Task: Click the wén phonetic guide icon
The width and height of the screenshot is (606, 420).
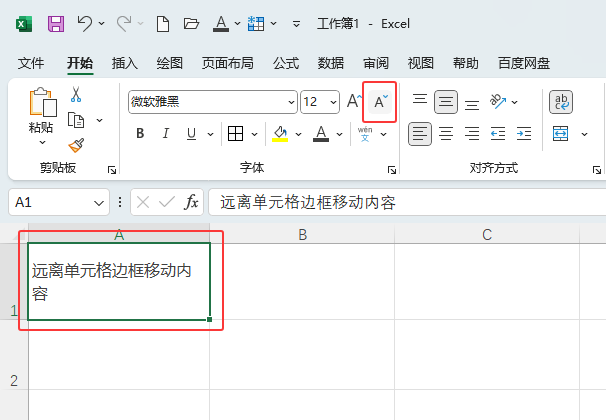Action: [x=365, y=134]
